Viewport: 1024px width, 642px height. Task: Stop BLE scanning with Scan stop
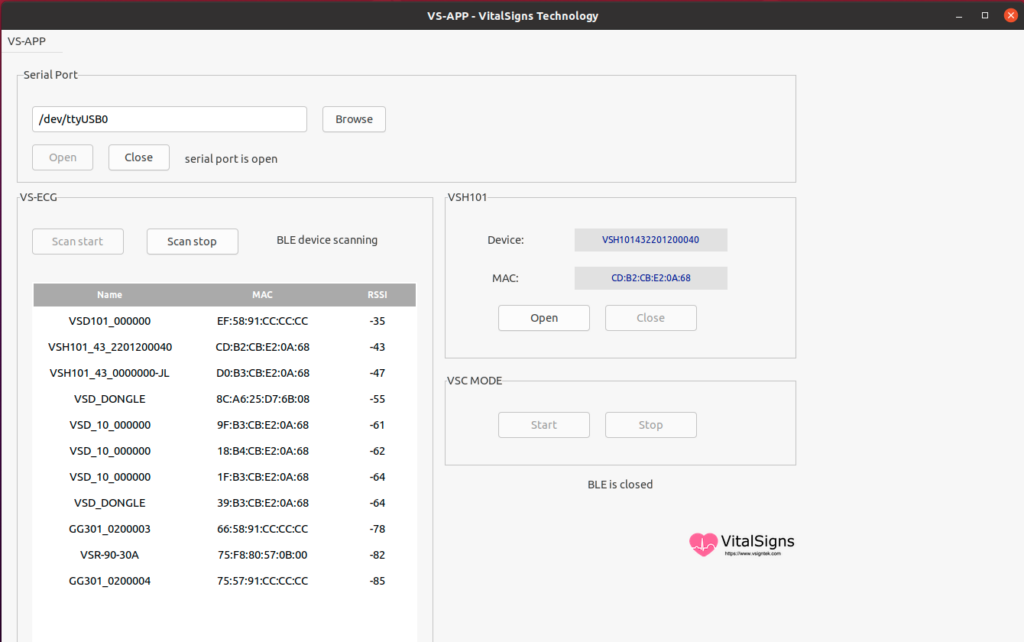[x=192, y=241]
